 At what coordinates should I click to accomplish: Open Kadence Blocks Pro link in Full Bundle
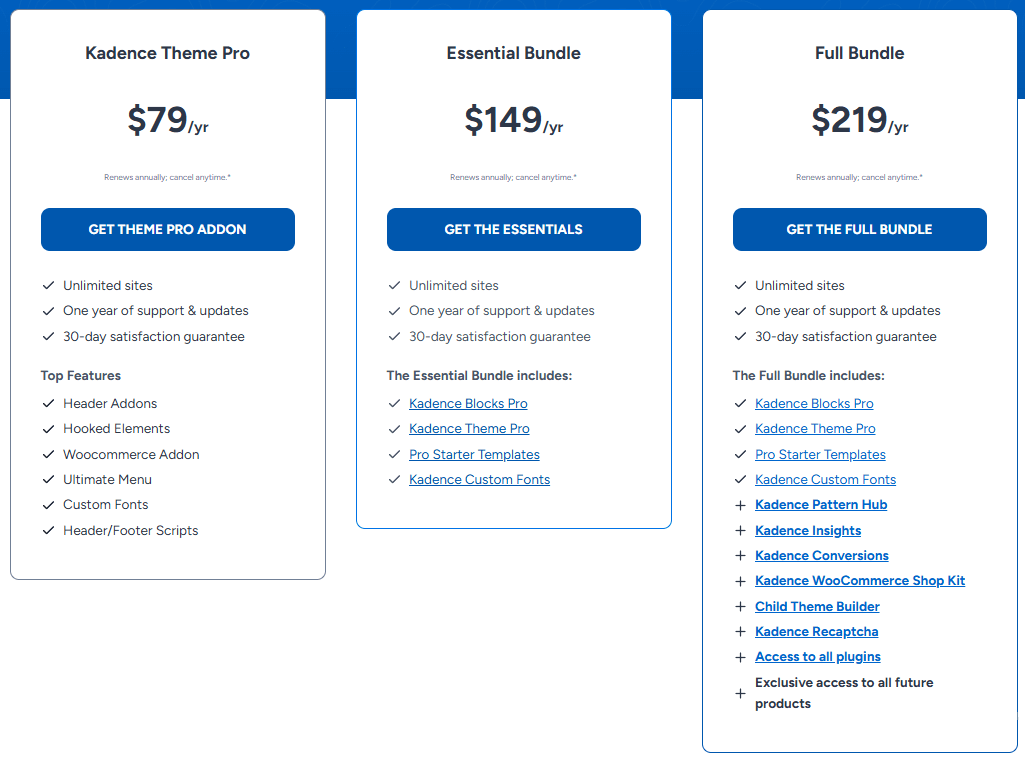pos(814,404)
